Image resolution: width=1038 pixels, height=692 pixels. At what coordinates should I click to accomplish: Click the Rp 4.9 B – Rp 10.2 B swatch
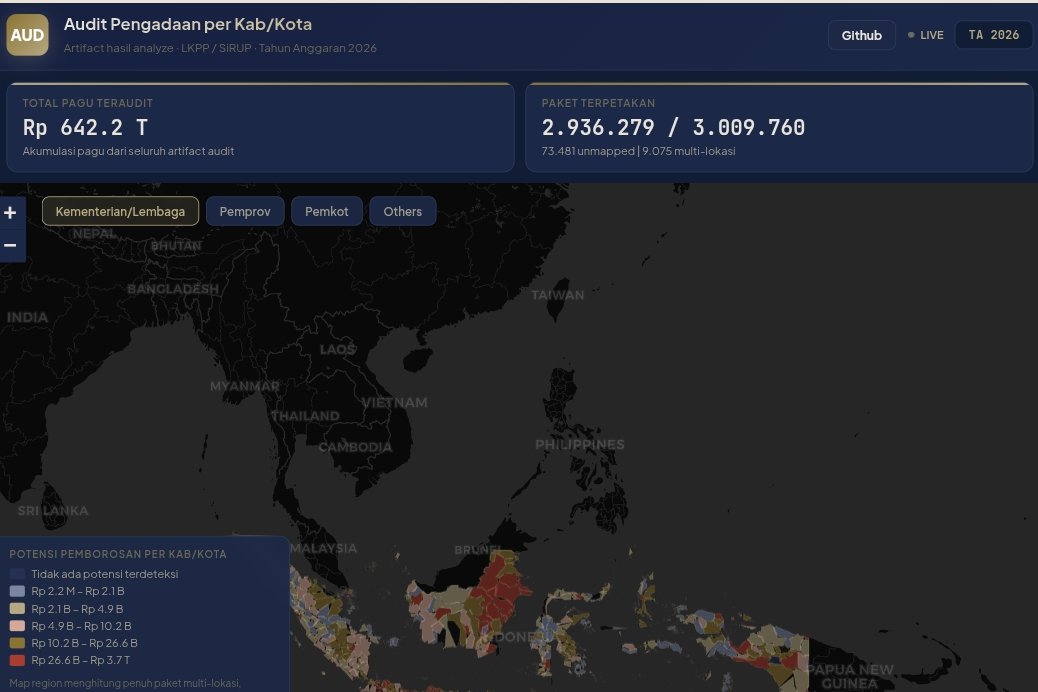coord(17,626)
